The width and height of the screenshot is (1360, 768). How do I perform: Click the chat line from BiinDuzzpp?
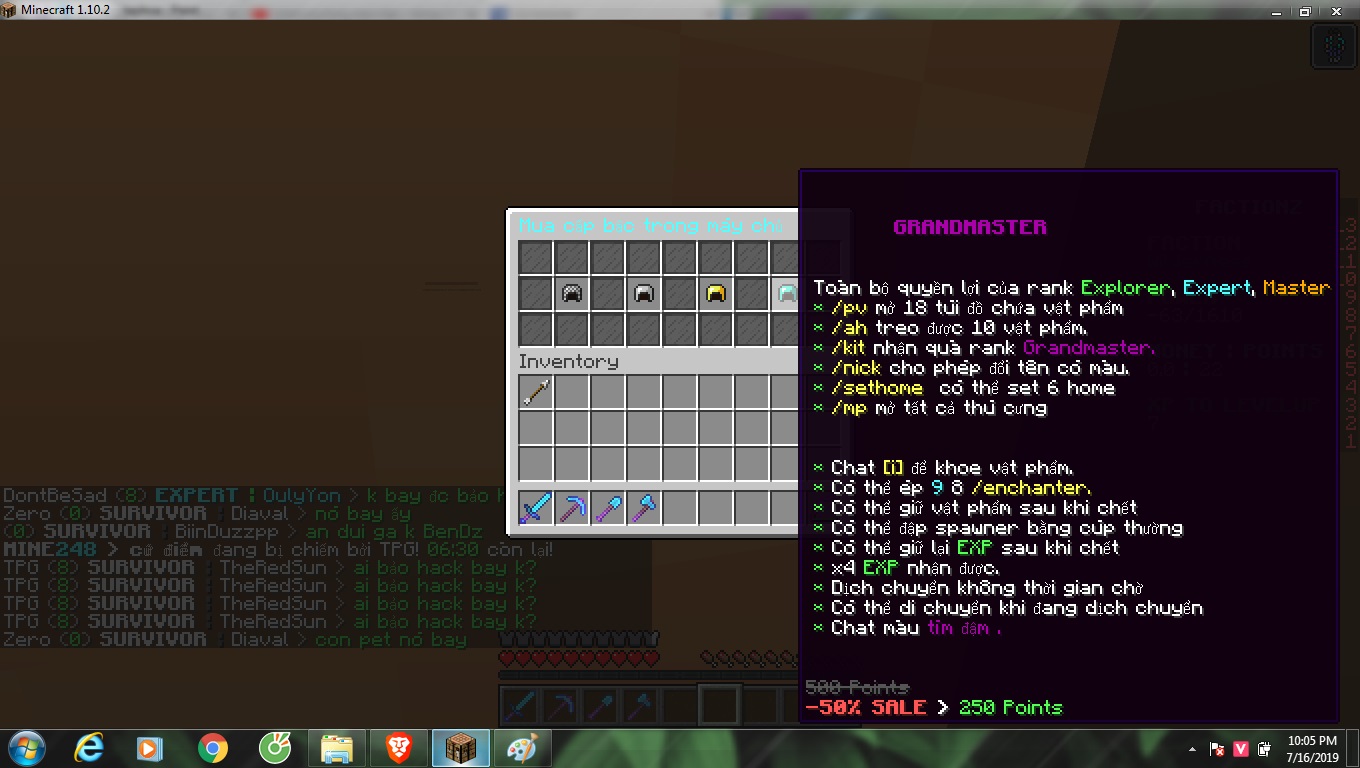[242, 531]
